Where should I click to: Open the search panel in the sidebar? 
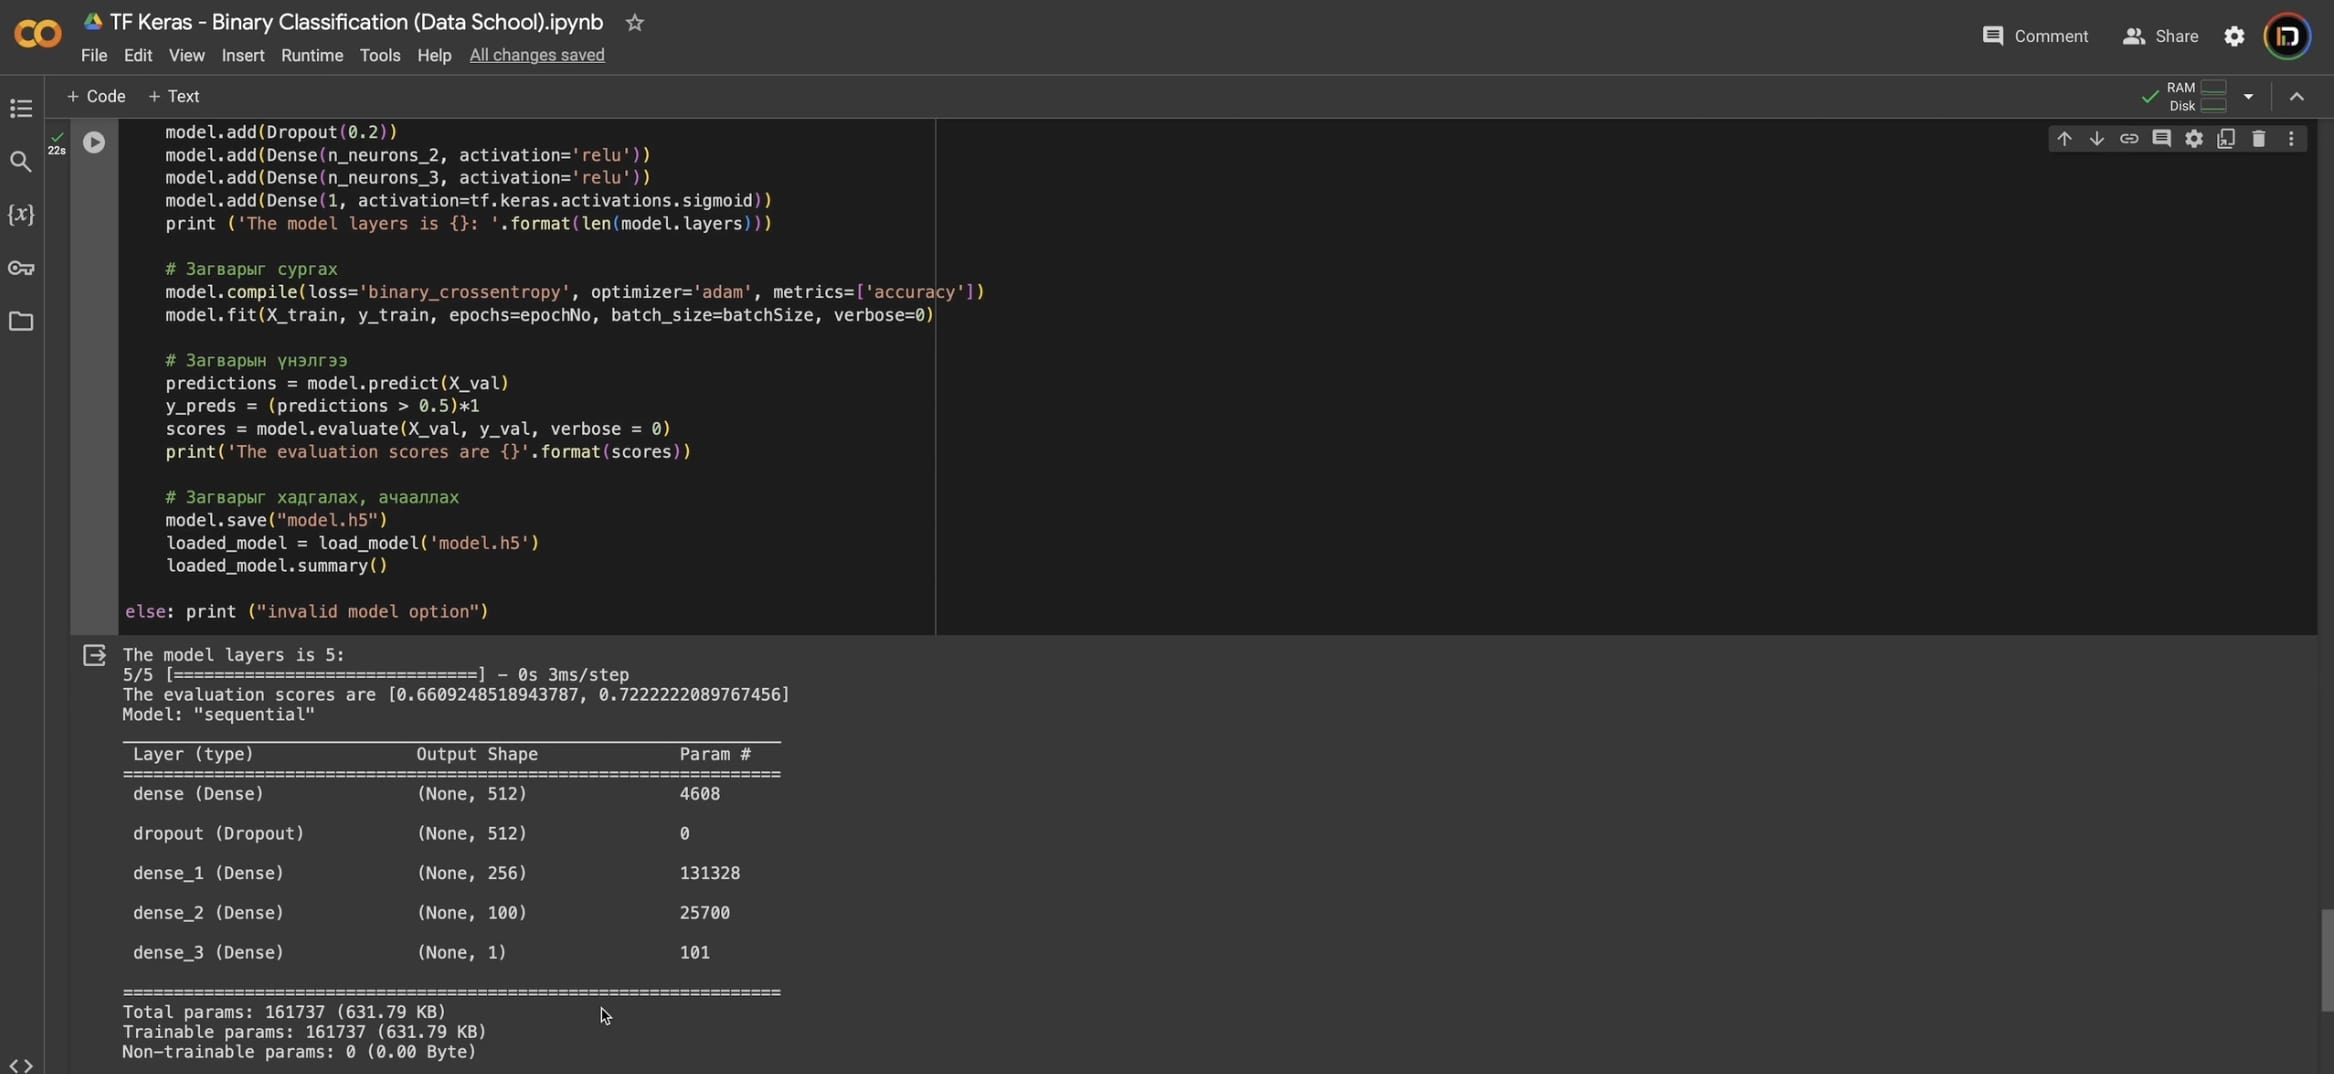click(21, 161)
